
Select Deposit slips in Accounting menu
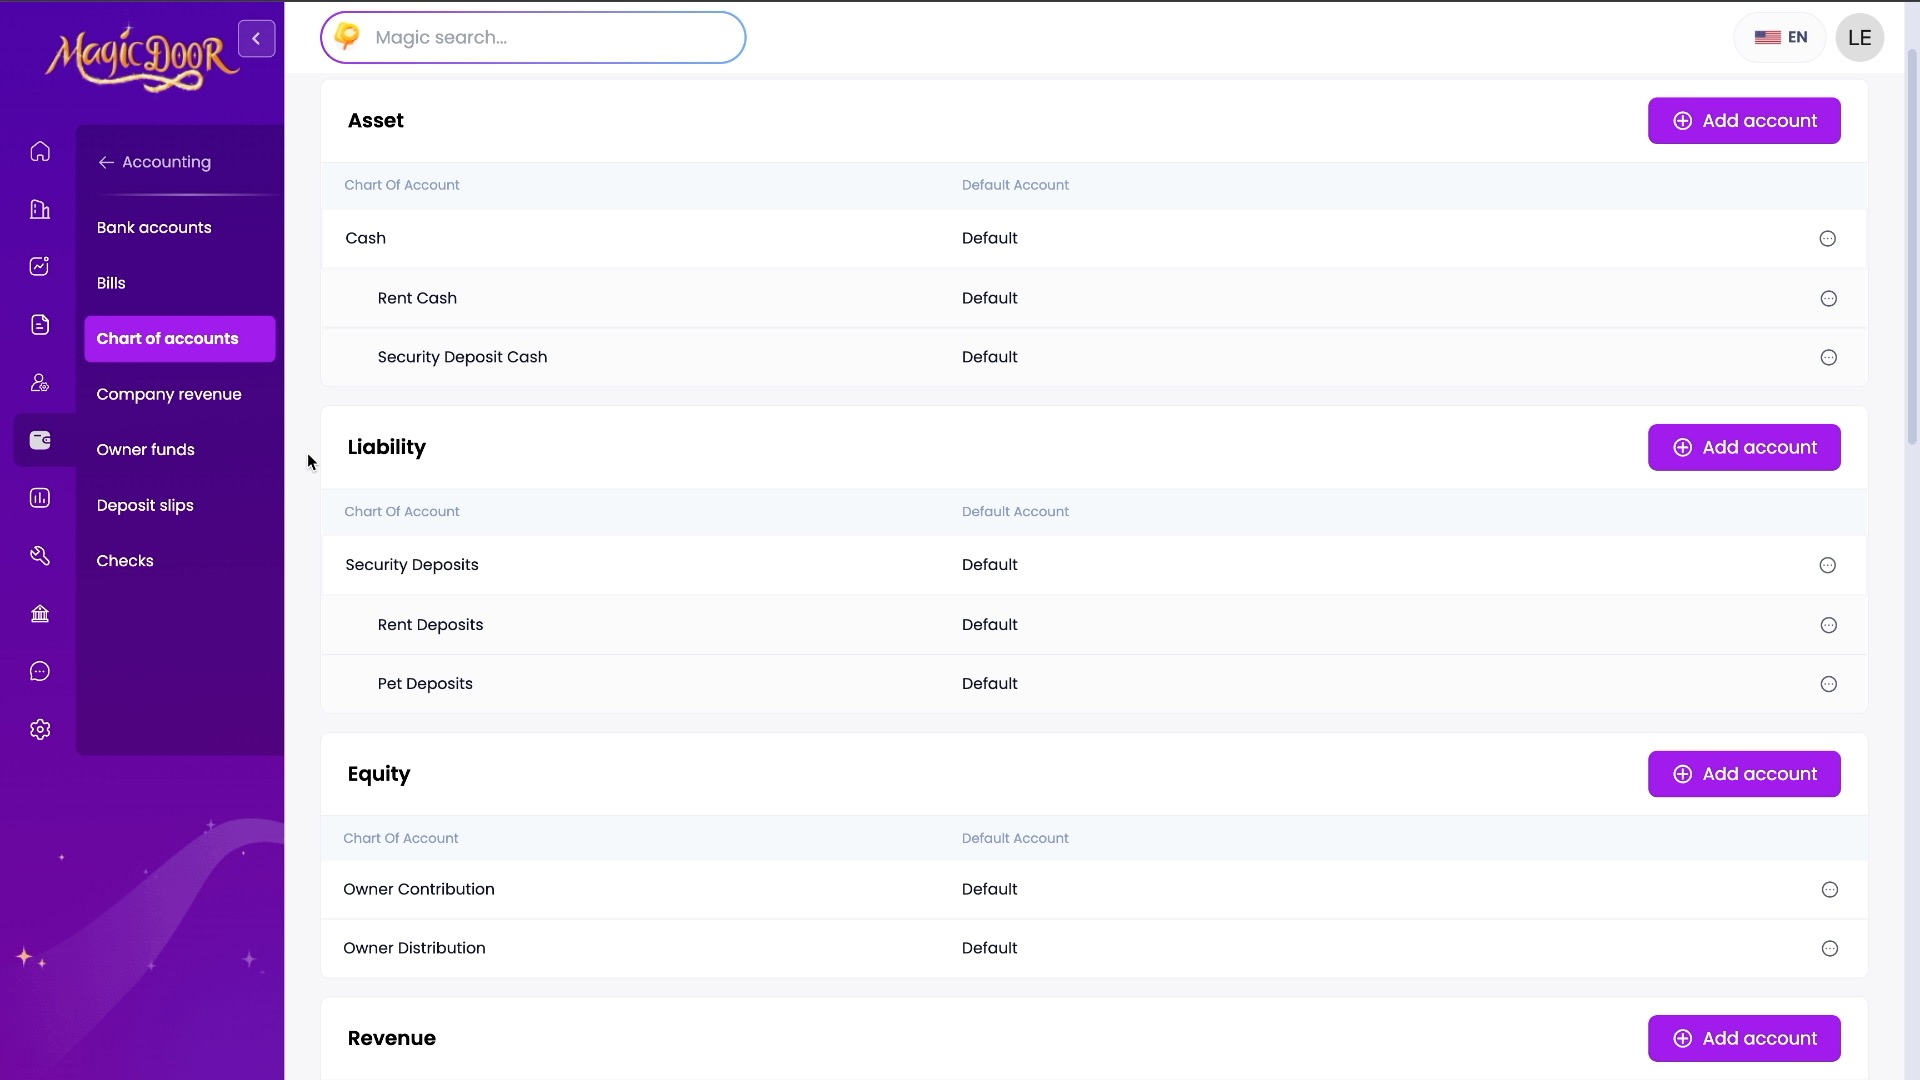[x=145, y=506]
